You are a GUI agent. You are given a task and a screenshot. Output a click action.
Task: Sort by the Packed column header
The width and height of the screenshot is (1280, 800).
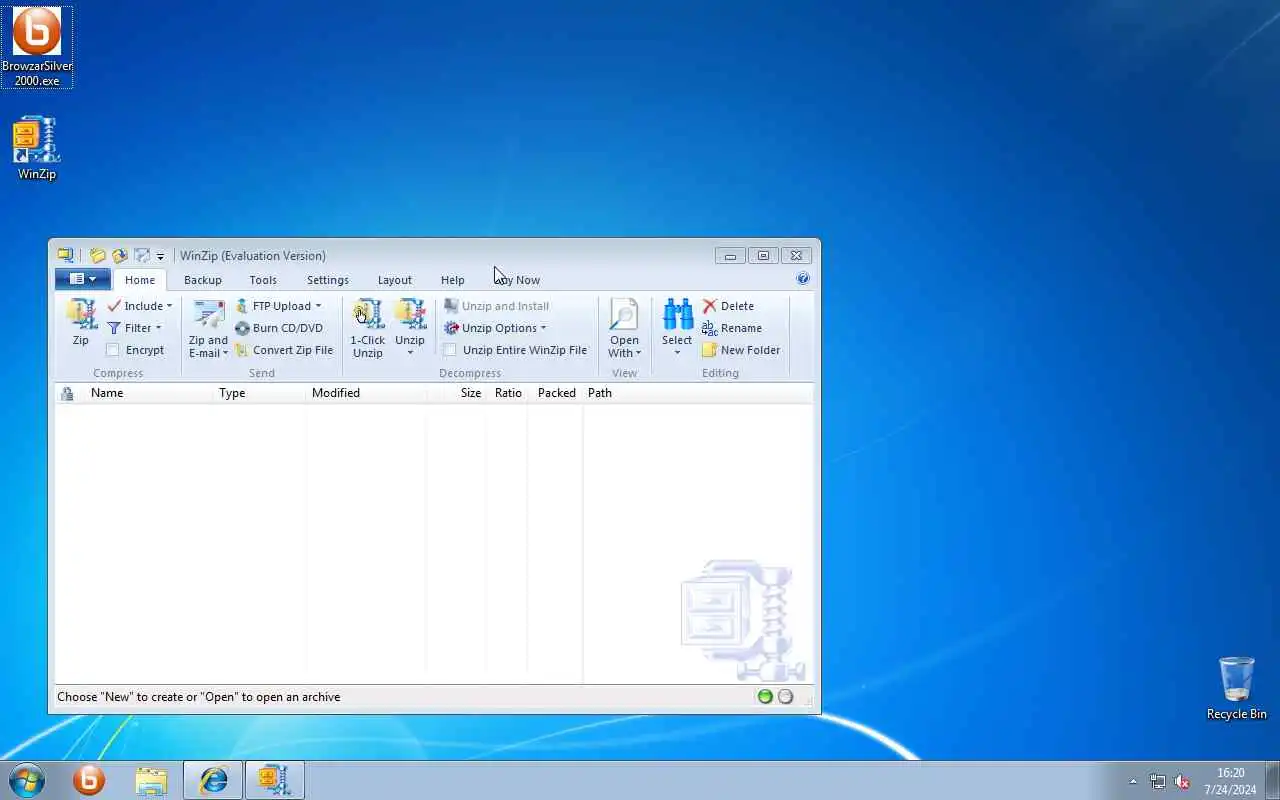pos(556,393)
